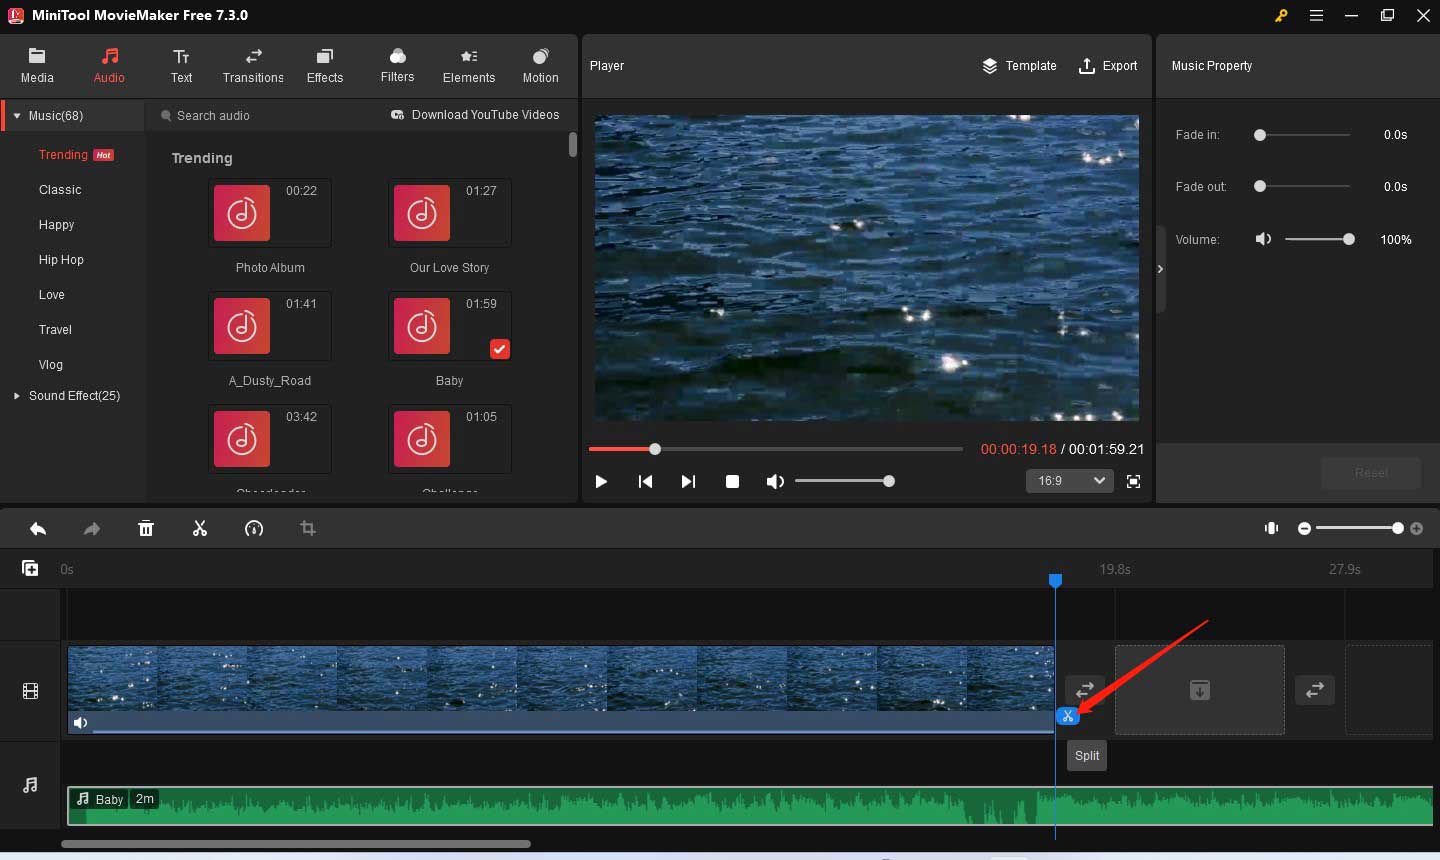Open the Motion tab
This screenshot has width=1440, height=860.
coord(541,65)
